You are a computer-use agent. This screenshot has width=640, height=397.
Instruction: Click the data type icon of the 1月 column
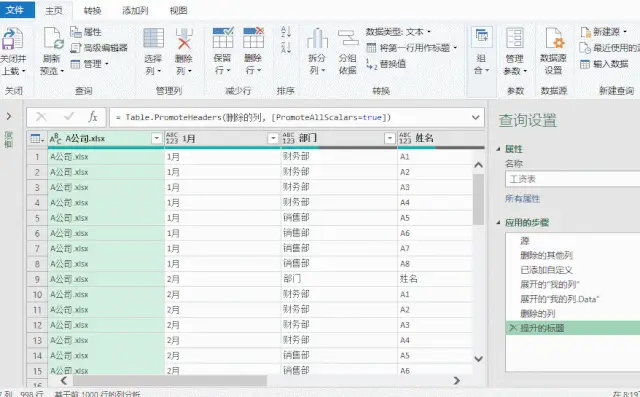tap(172, 138)
